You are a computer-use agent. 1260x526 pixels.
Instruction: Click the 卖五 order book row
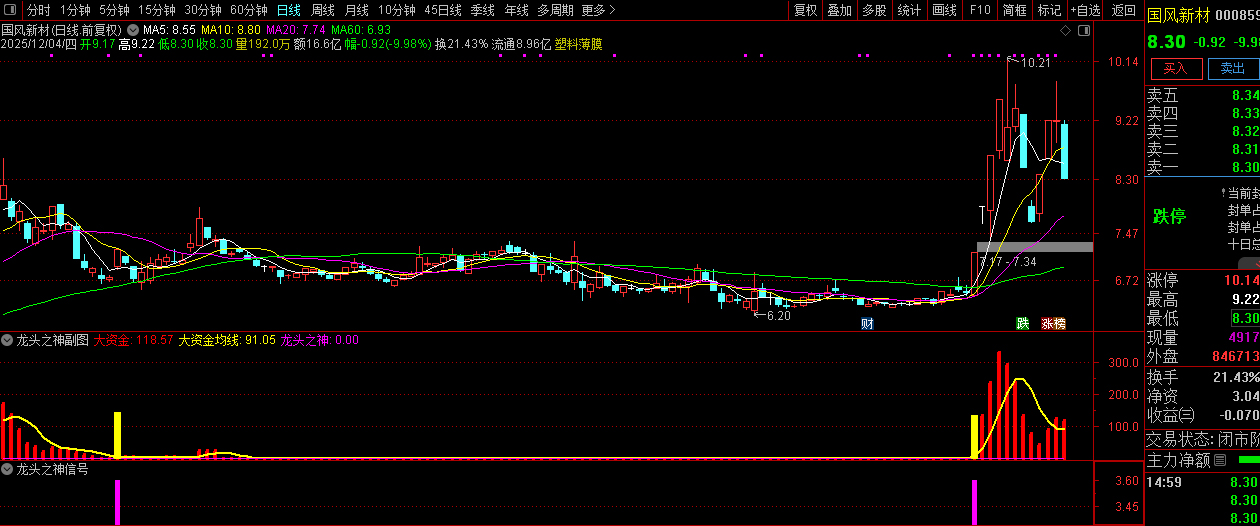coord(1203,96)
